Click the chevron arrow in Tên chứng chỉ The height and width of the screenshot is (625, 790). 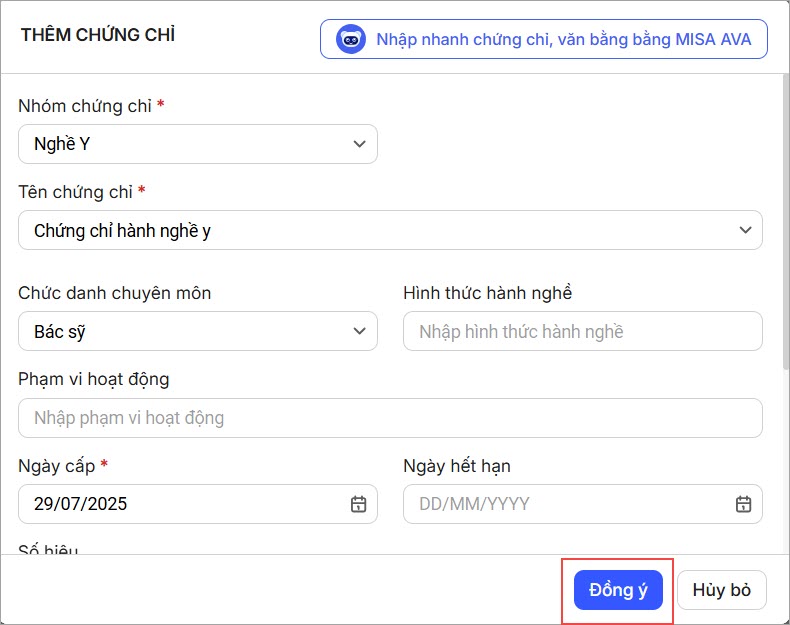pos(745,230)
